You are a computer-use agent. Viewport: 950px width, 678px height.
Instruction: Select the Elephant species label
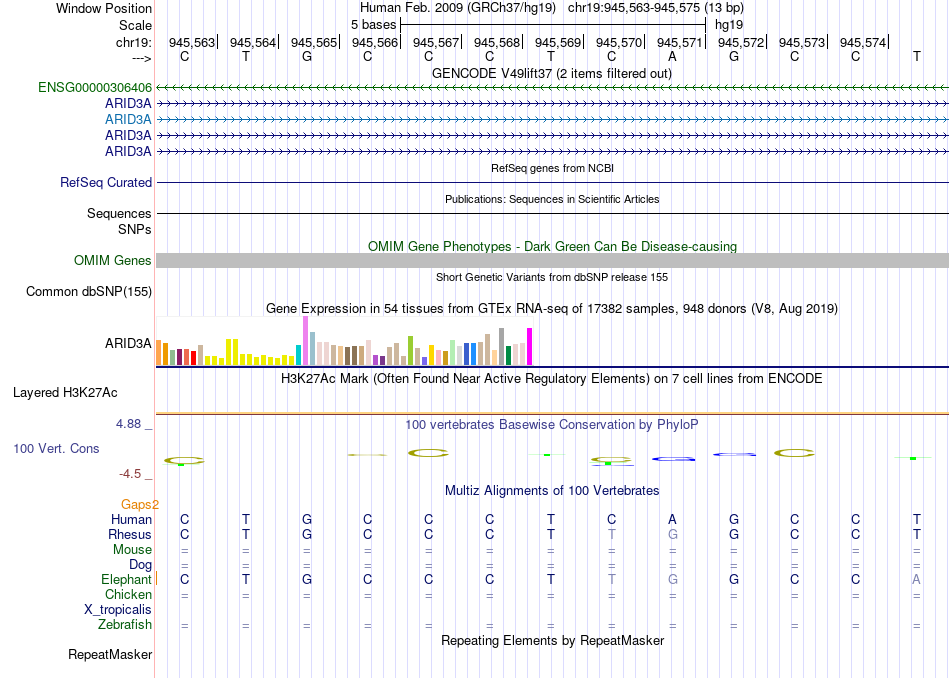coord(126,579)
